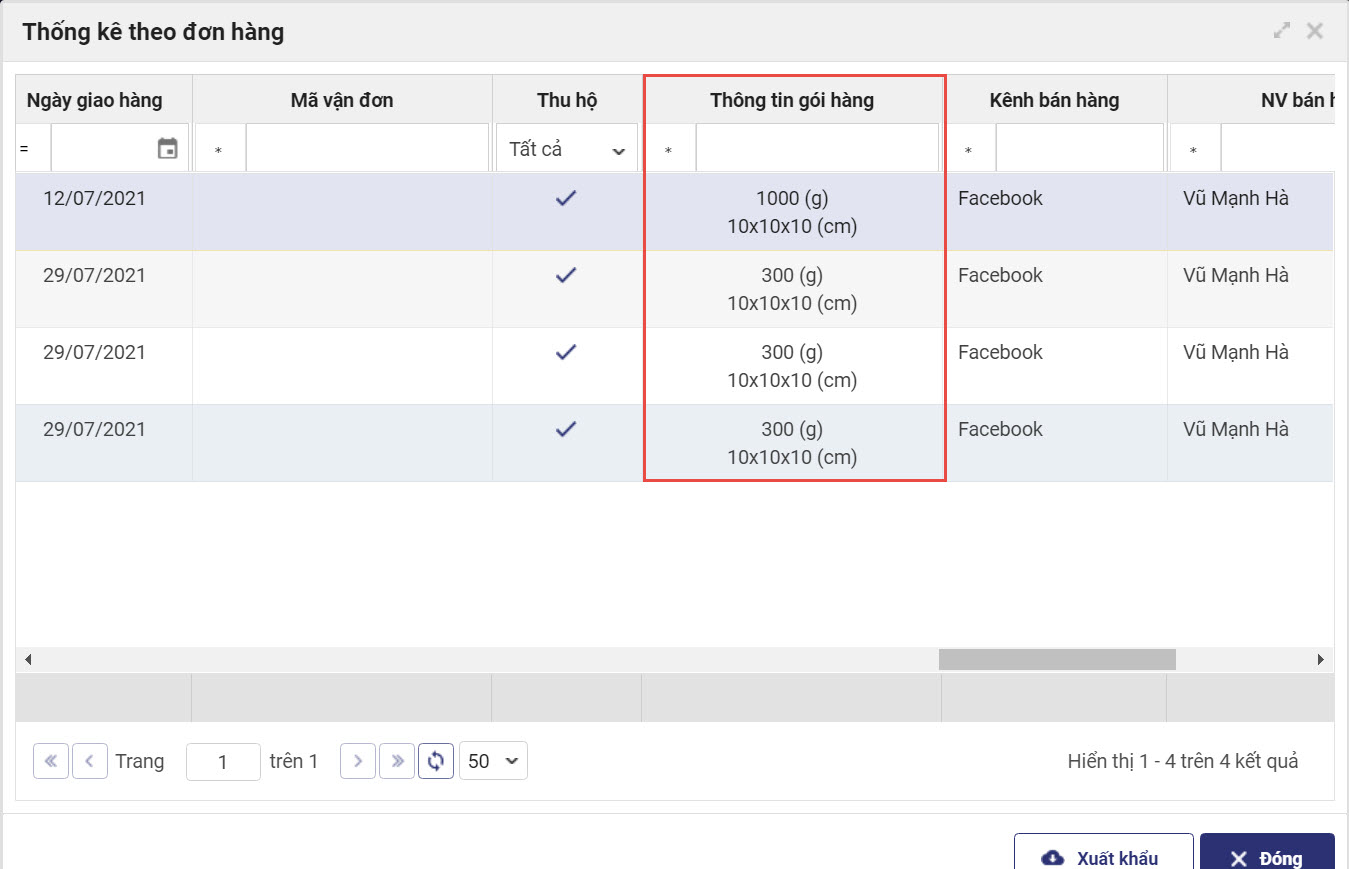Go to the next page

tap(358, 761)
